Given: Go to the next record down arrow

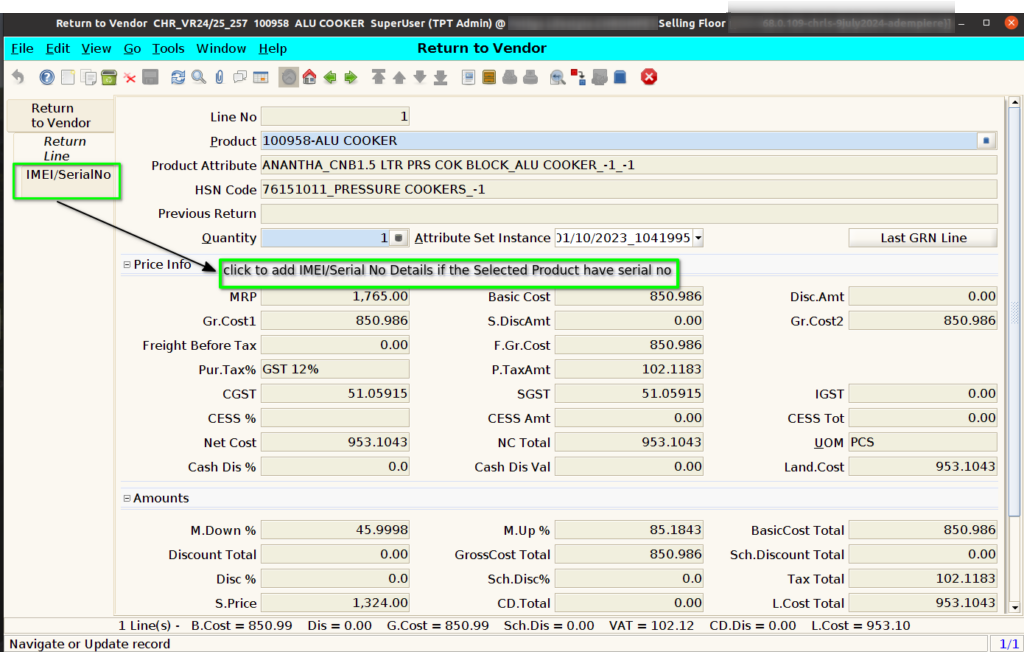Looking at the screenshot, I should tap(420, 77).
